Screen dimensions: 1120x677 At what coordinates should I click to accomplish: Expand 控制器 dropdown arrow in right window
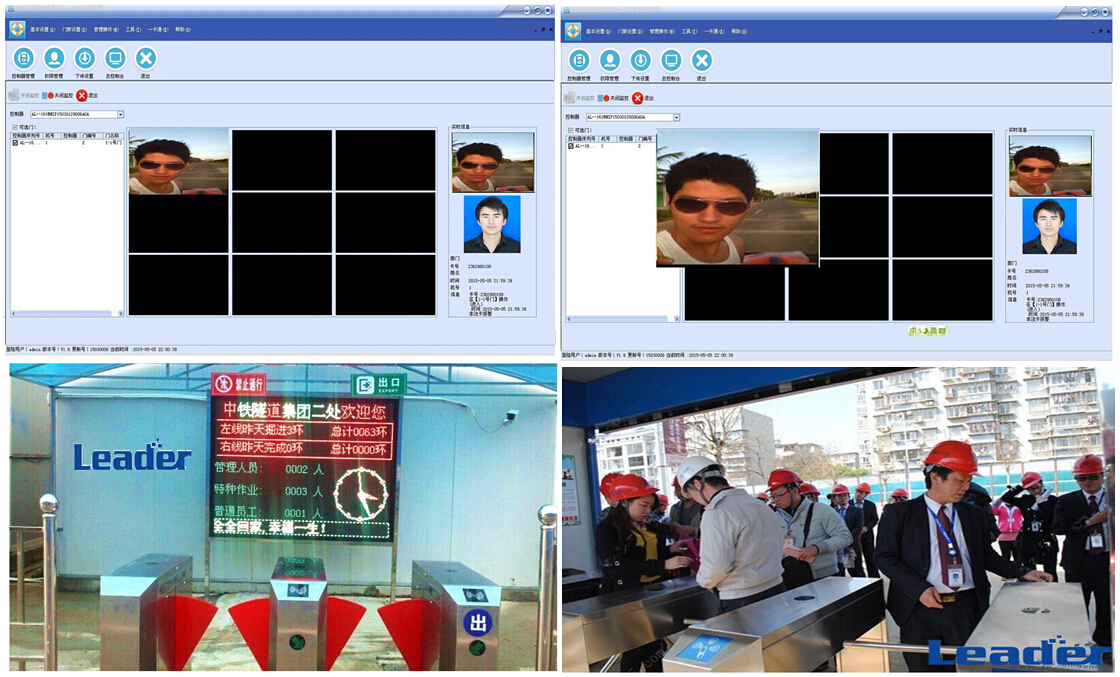pos(676,118)
